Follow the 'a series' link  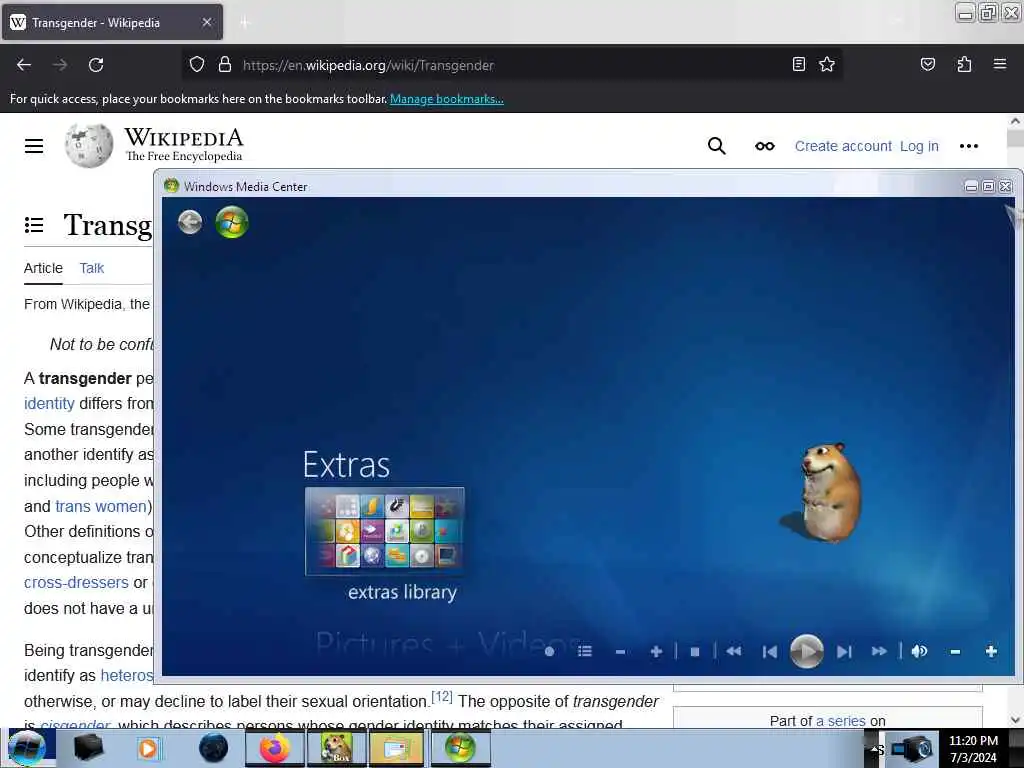(x=840, y=721)
